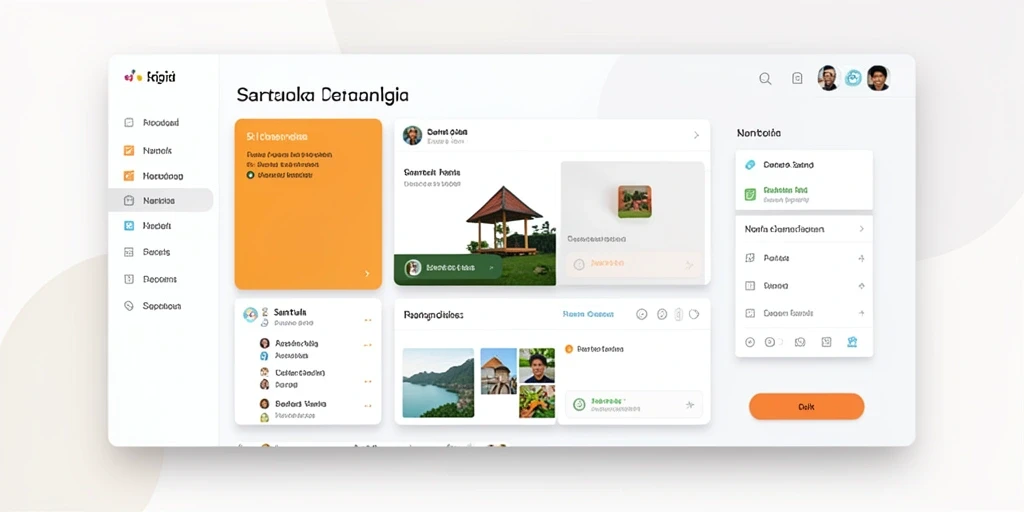The image size is (1024, 512).
Task: Click the orange icon of second sidebar item
Action: click(x=129, y=150)
